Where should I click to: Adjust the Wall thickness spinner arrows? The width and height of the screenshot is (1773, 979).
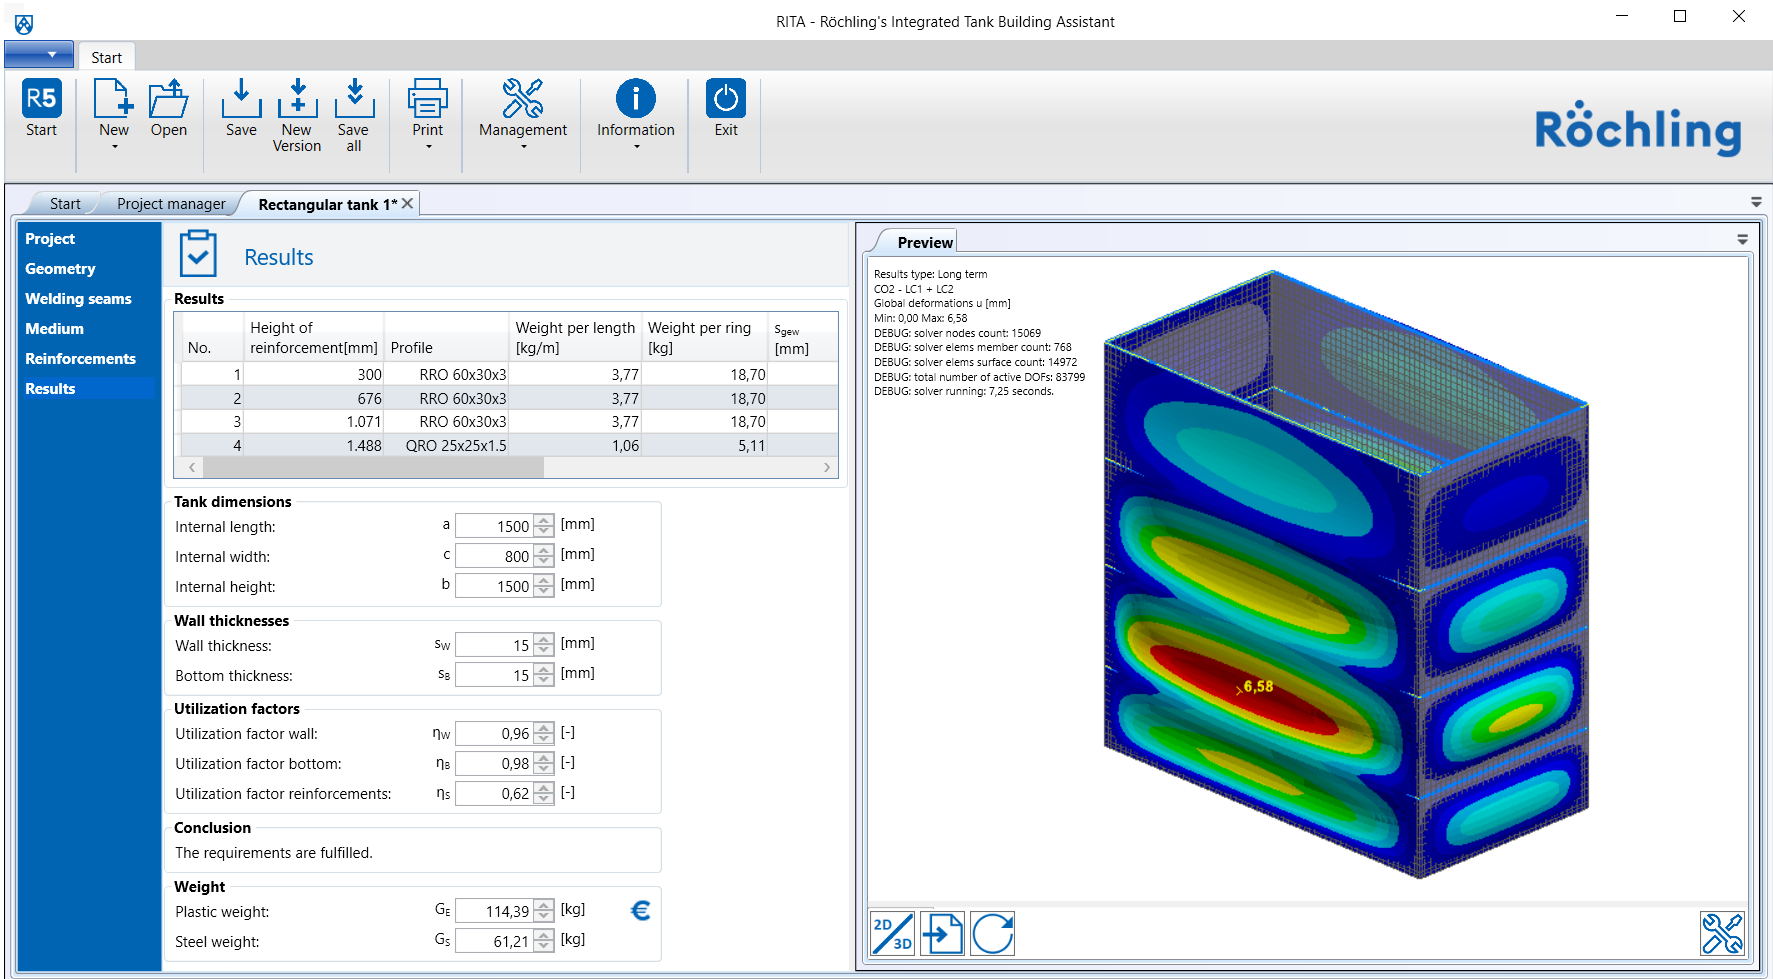(x=544, y=645)
